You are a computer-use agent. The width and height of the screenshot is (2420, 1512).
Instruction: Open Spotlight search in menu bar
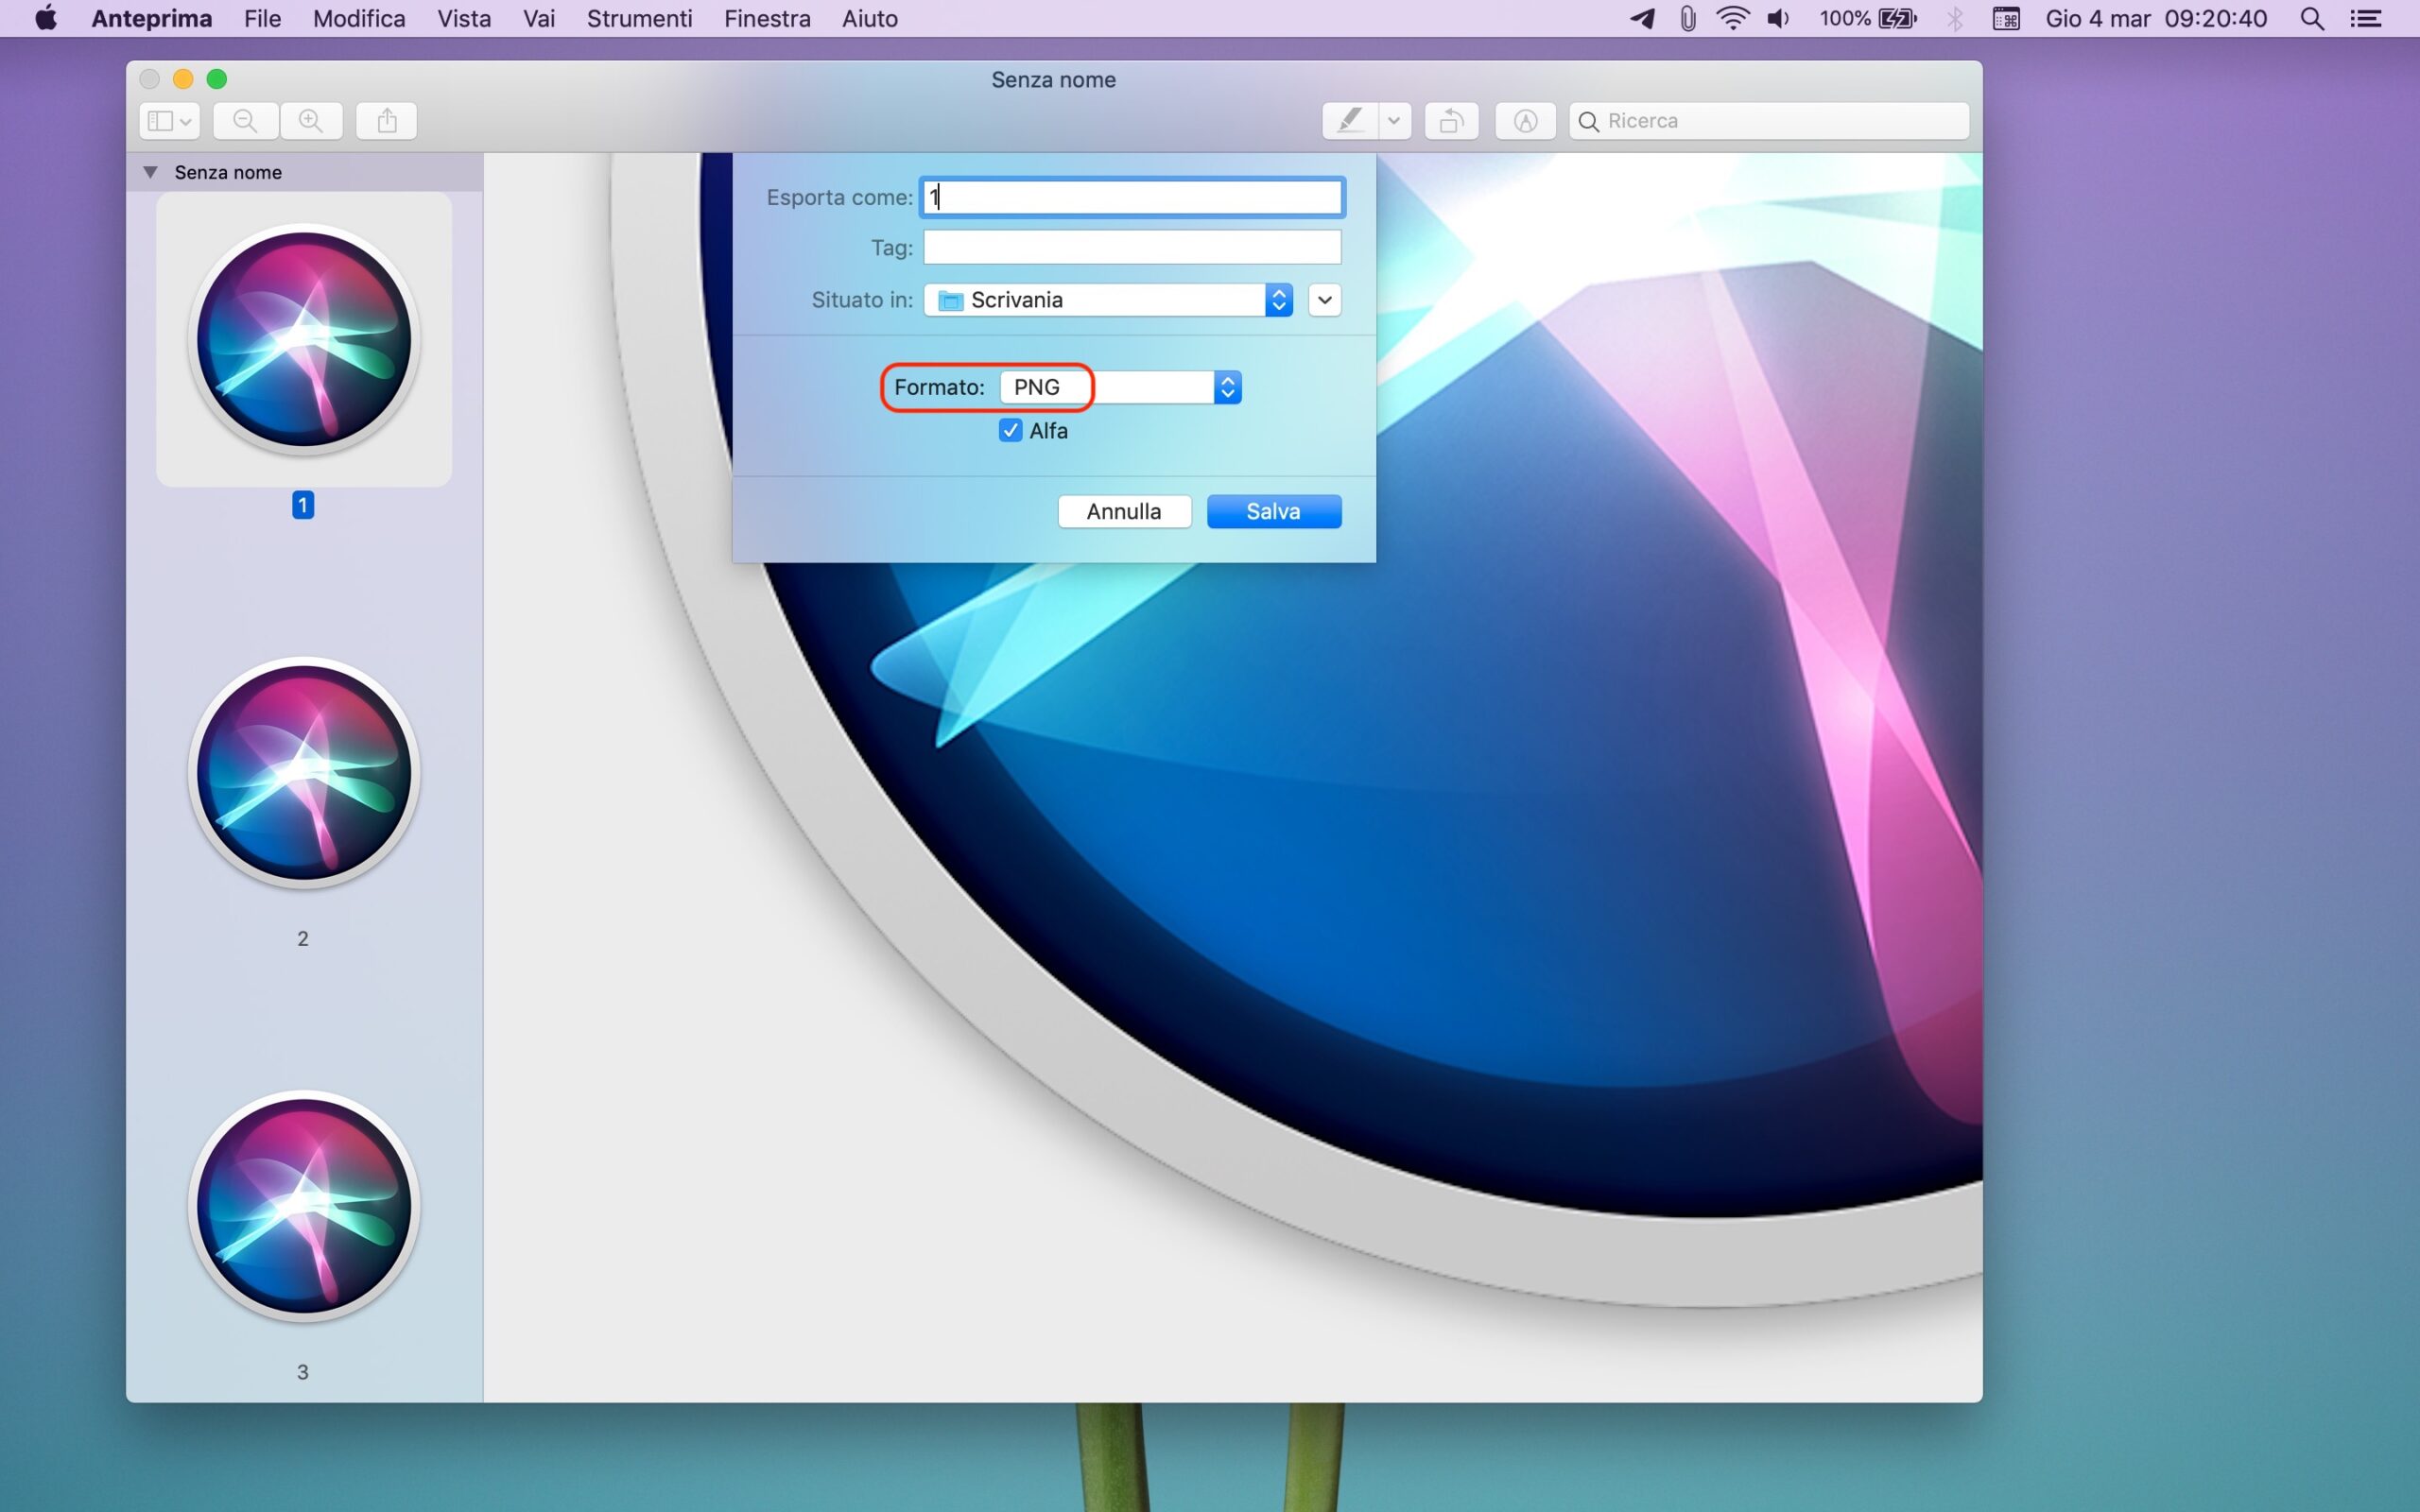click(x=2311, y=19)
